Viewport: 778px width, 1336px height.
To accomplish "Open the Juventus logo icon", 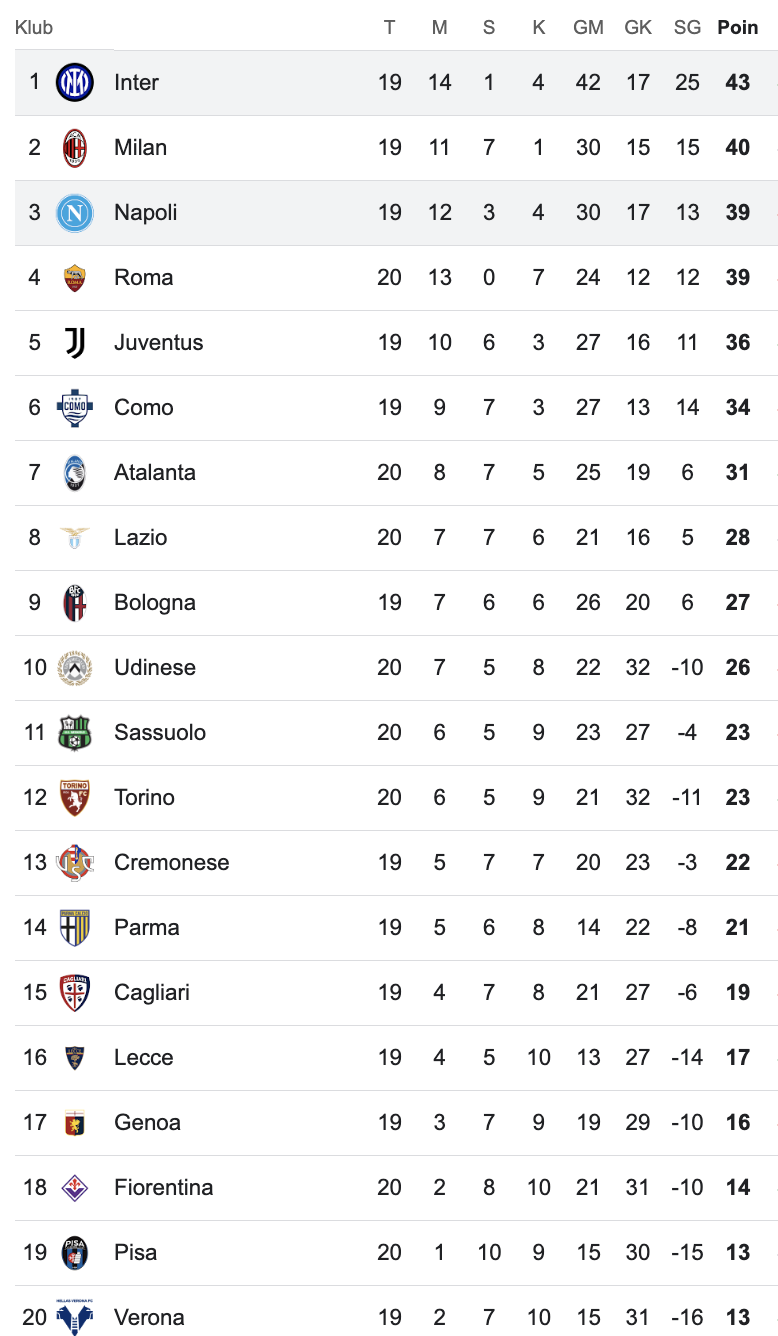I will tap(75, 343).
